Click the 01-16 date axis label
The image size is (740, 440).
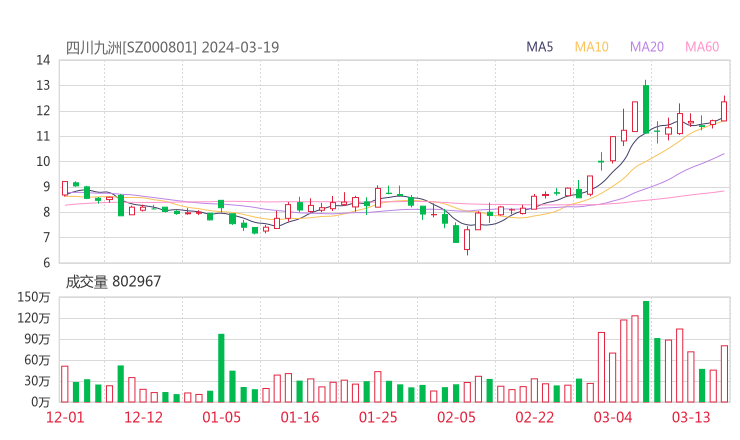coord(300,417)
